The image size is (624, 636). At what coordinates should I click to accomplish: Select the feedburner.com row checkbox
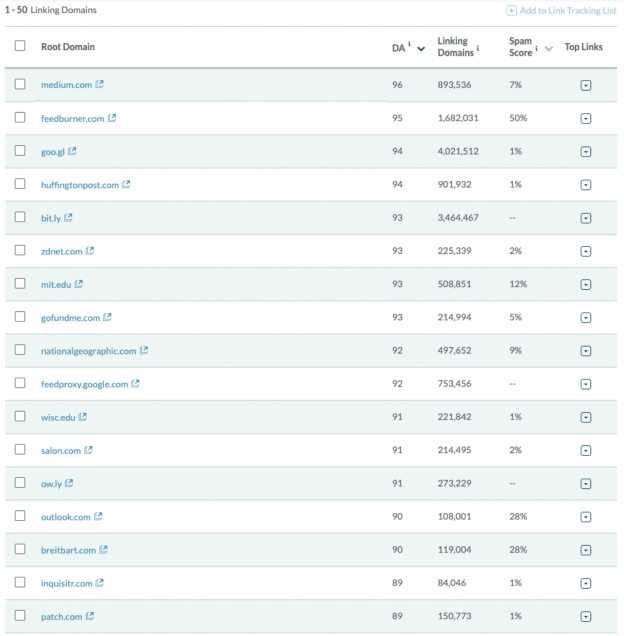pos(20,117)
